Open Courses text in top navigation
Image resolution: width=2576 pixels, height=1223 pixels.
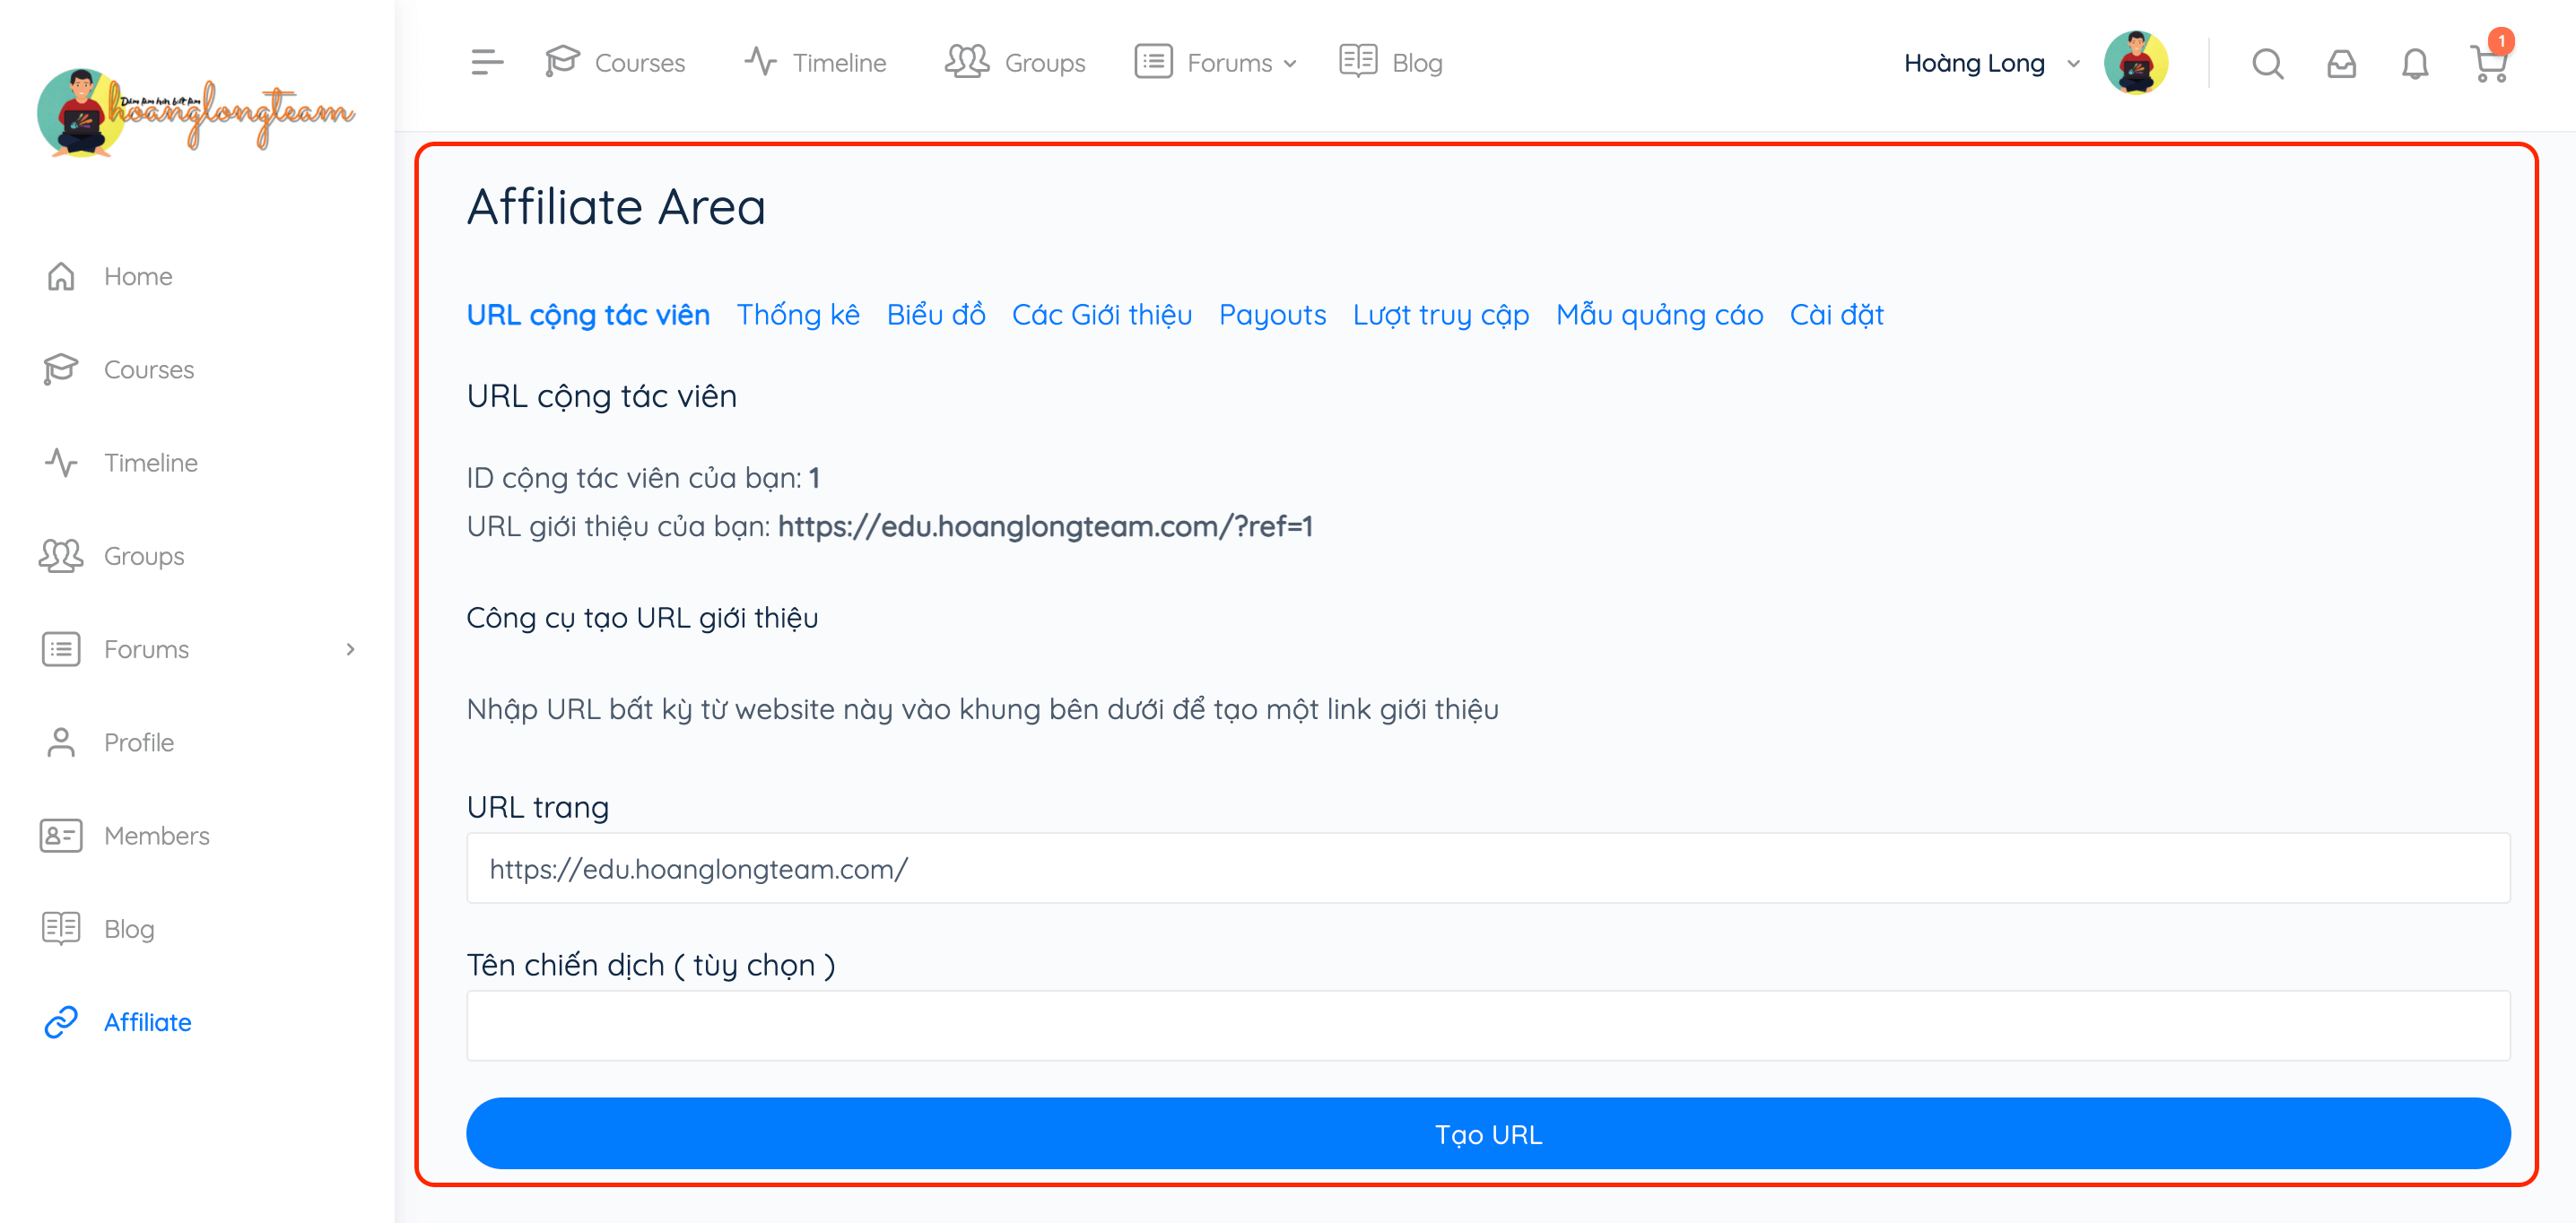point(640,63)
